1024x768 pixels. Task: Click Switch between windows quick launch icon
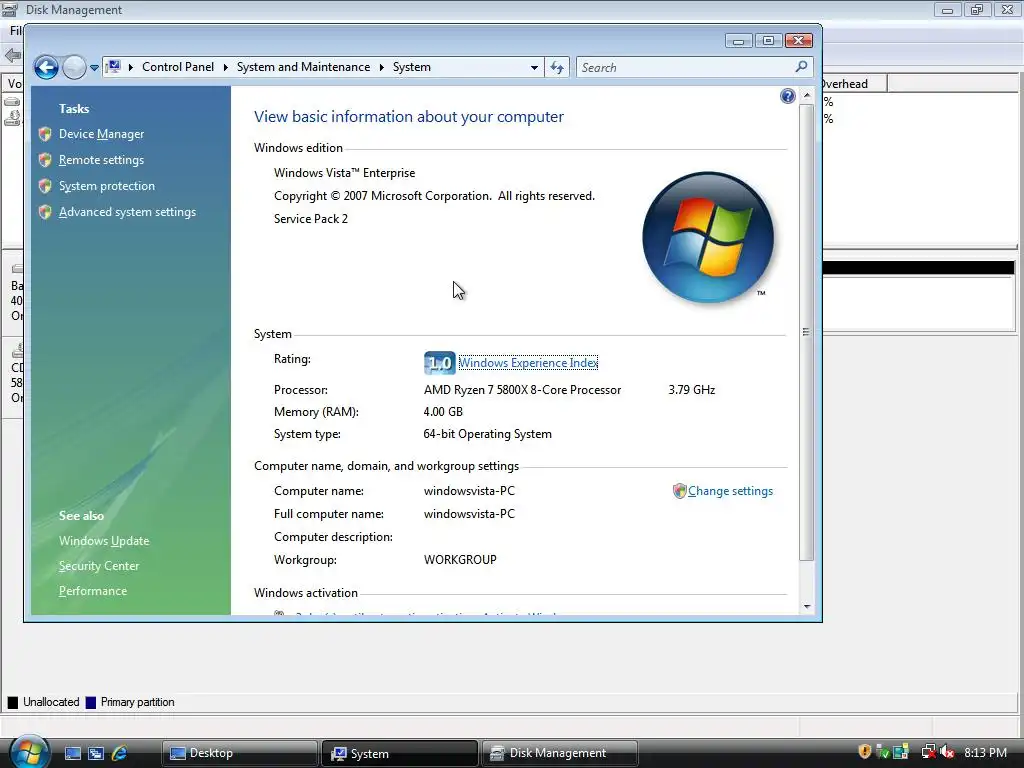(96, 753)
